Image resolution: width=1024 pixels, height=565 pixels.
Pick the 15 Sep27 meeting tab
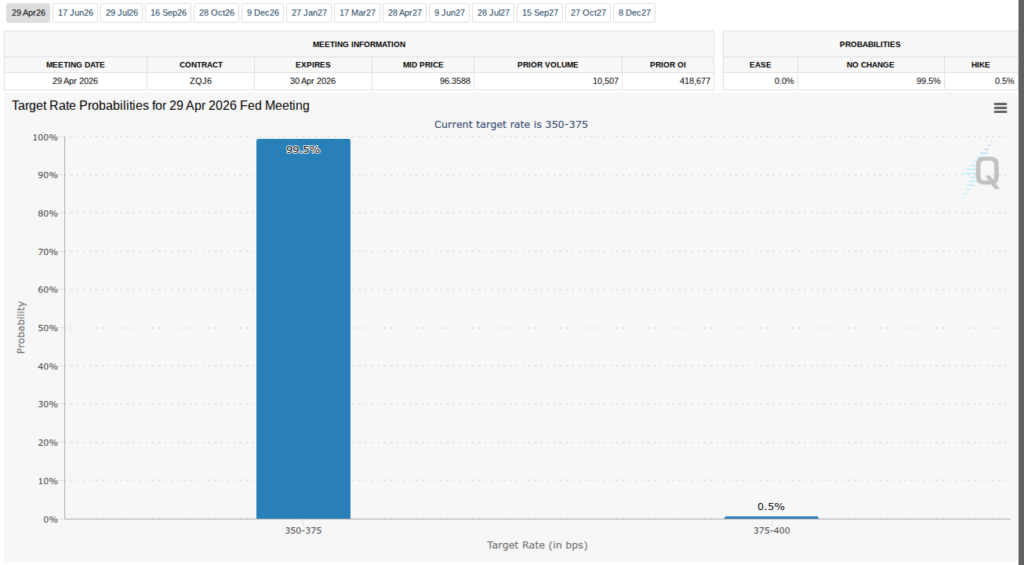point(540,13)
